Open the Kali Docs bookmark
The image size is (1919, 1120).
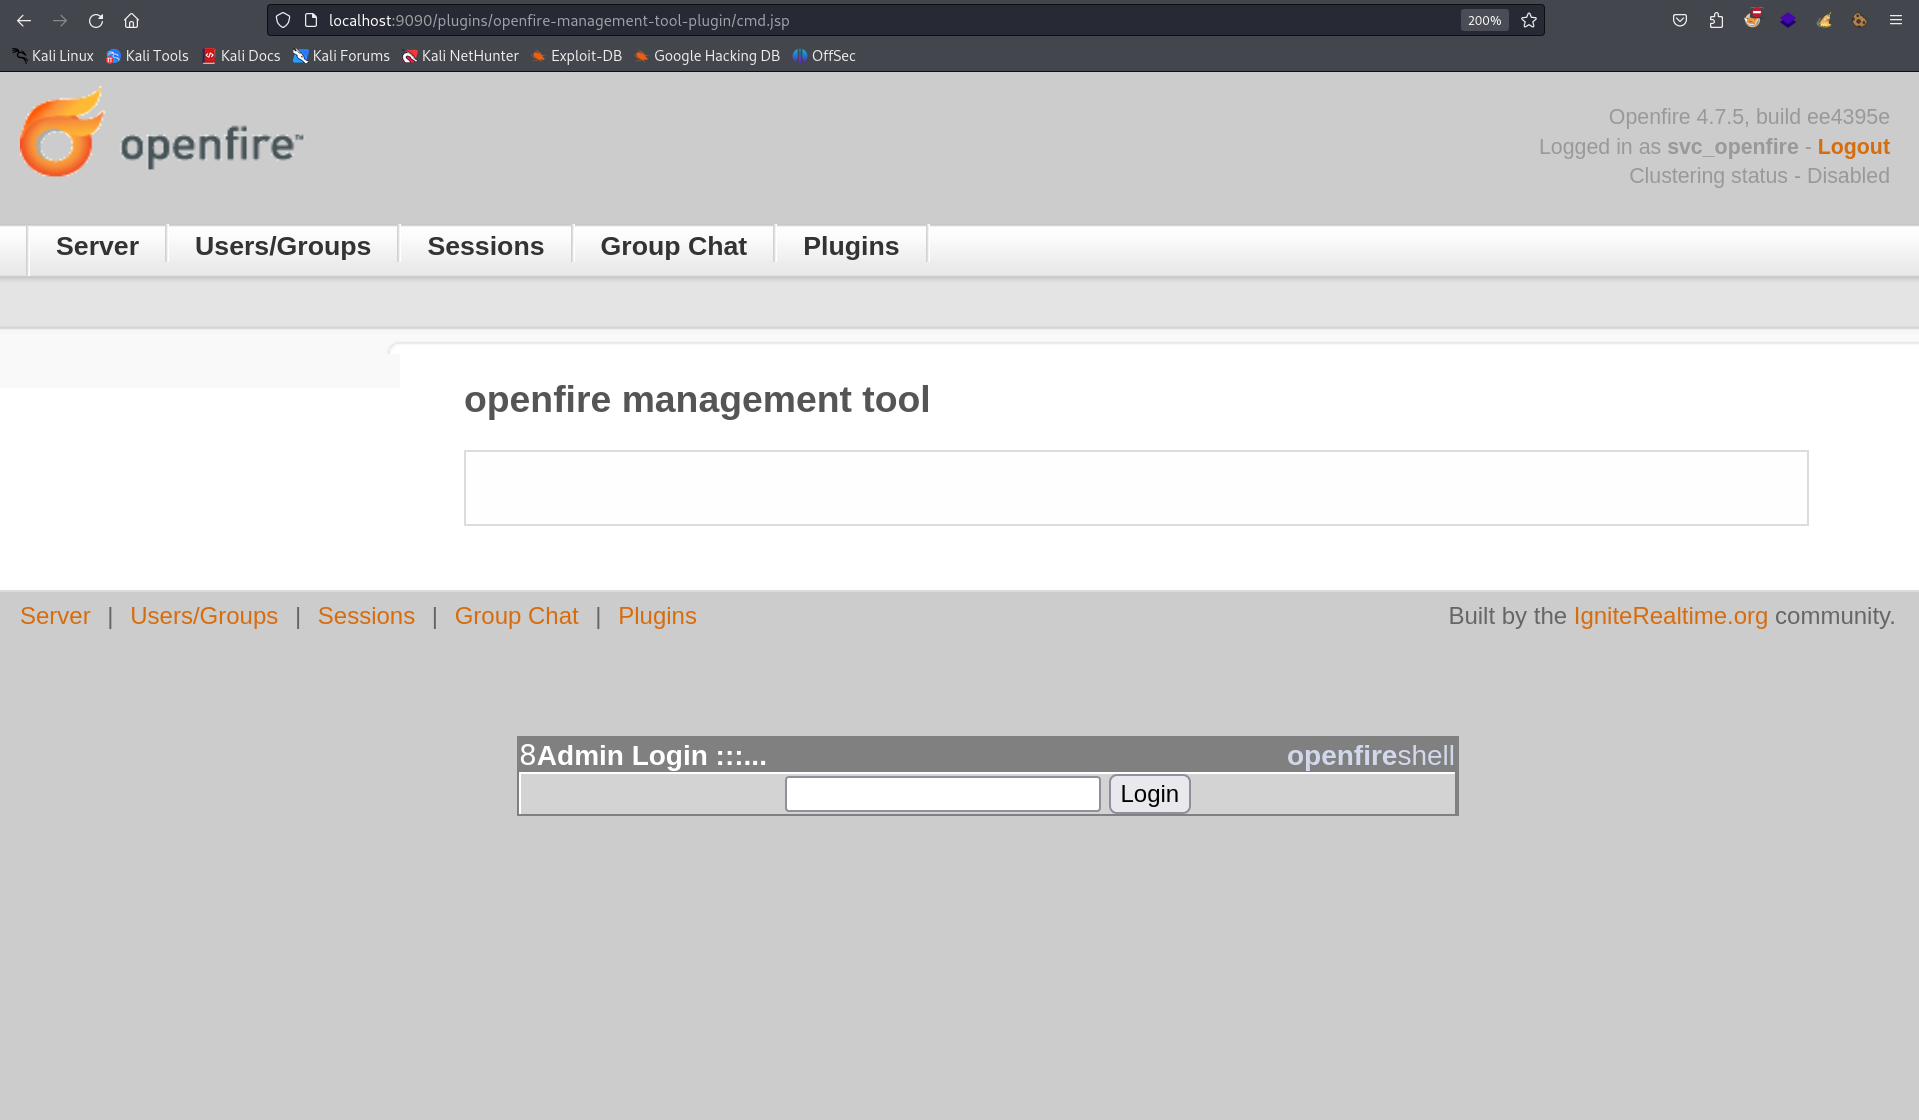(x=241, y=56)
